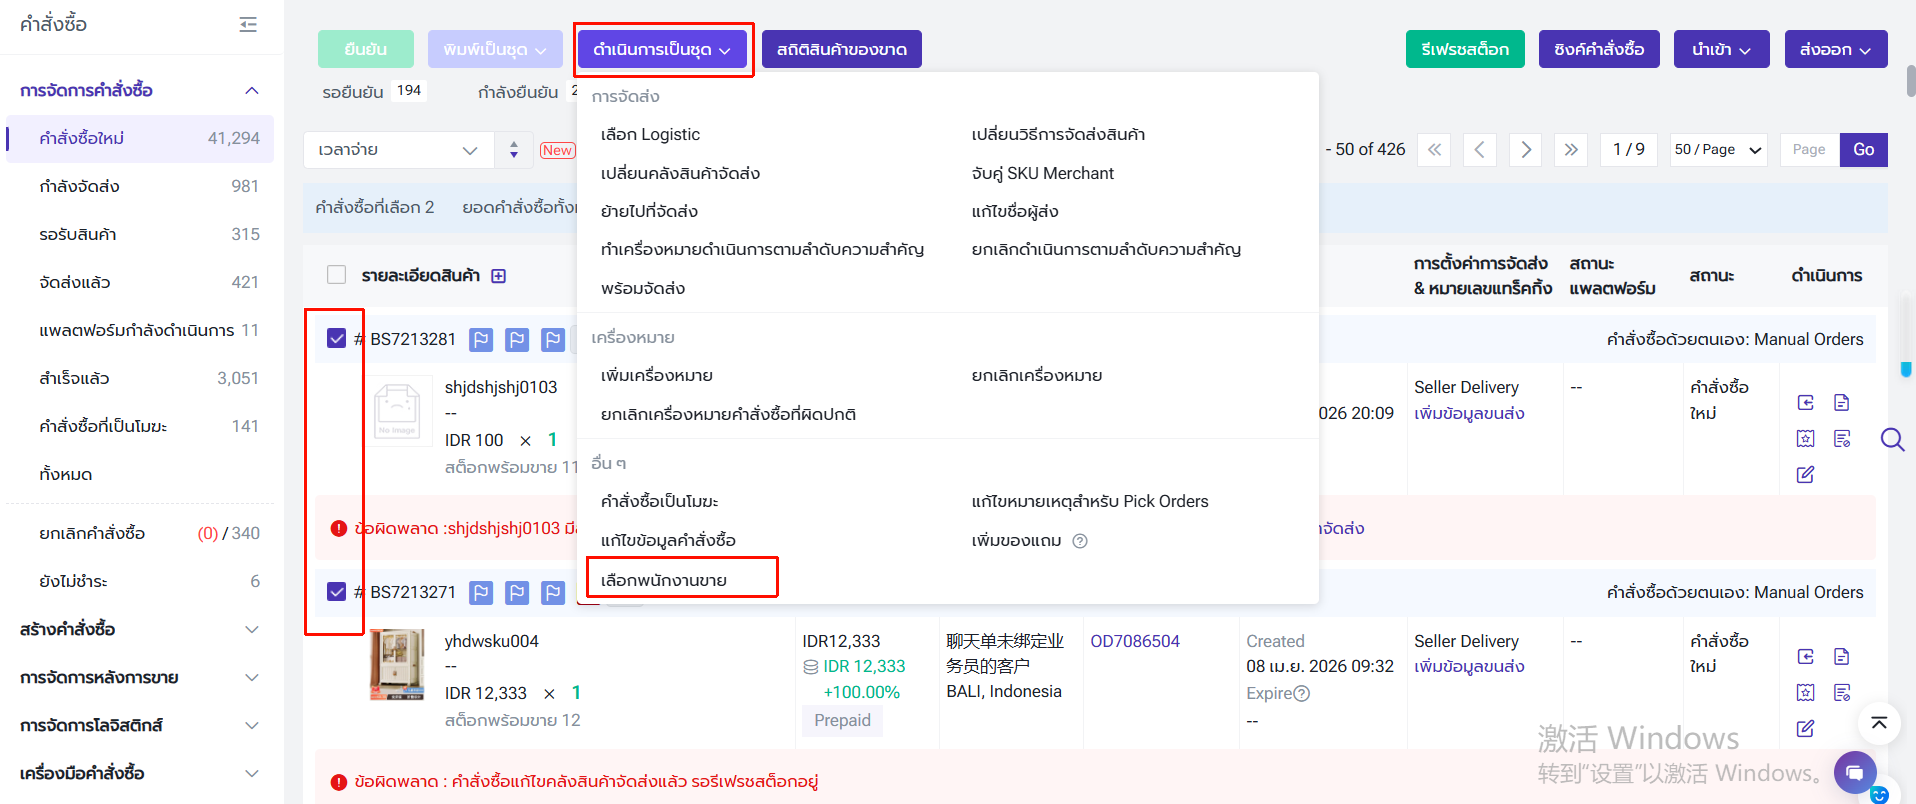
Task: Click the magnifier search icon at right edge
Action: coord(1892,440)
